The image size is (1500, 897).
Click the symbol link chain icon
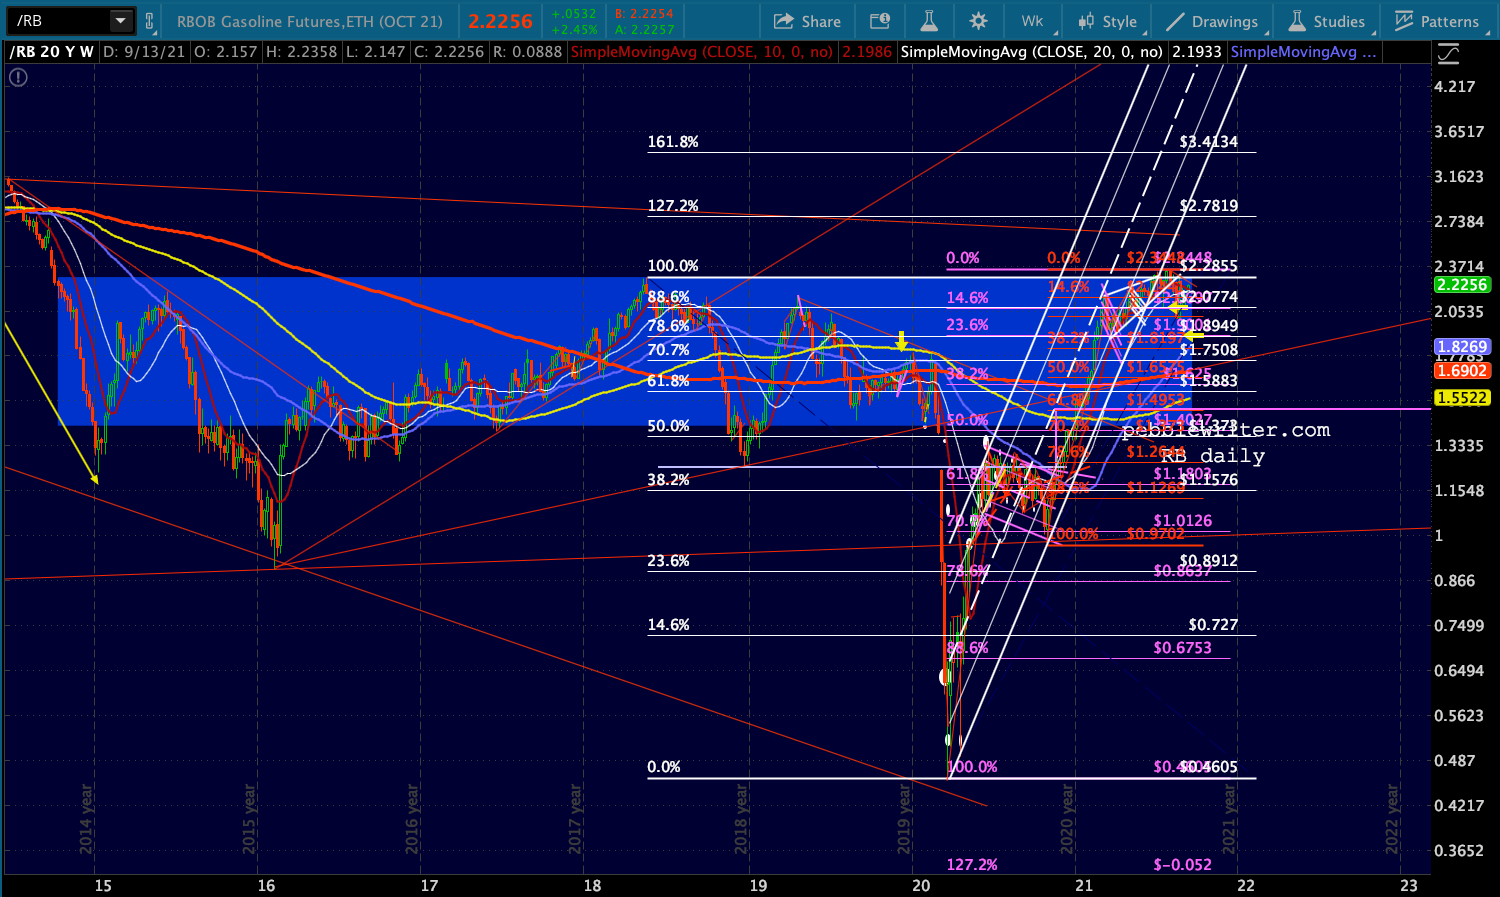[149, 21]
